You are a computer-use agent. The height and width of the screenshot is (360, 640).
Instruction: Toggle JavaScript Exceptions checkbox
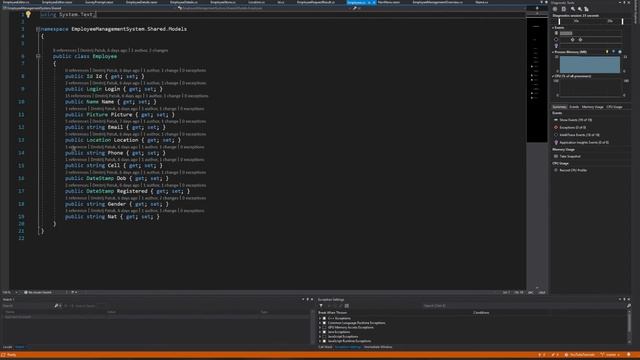coord(324,336)
